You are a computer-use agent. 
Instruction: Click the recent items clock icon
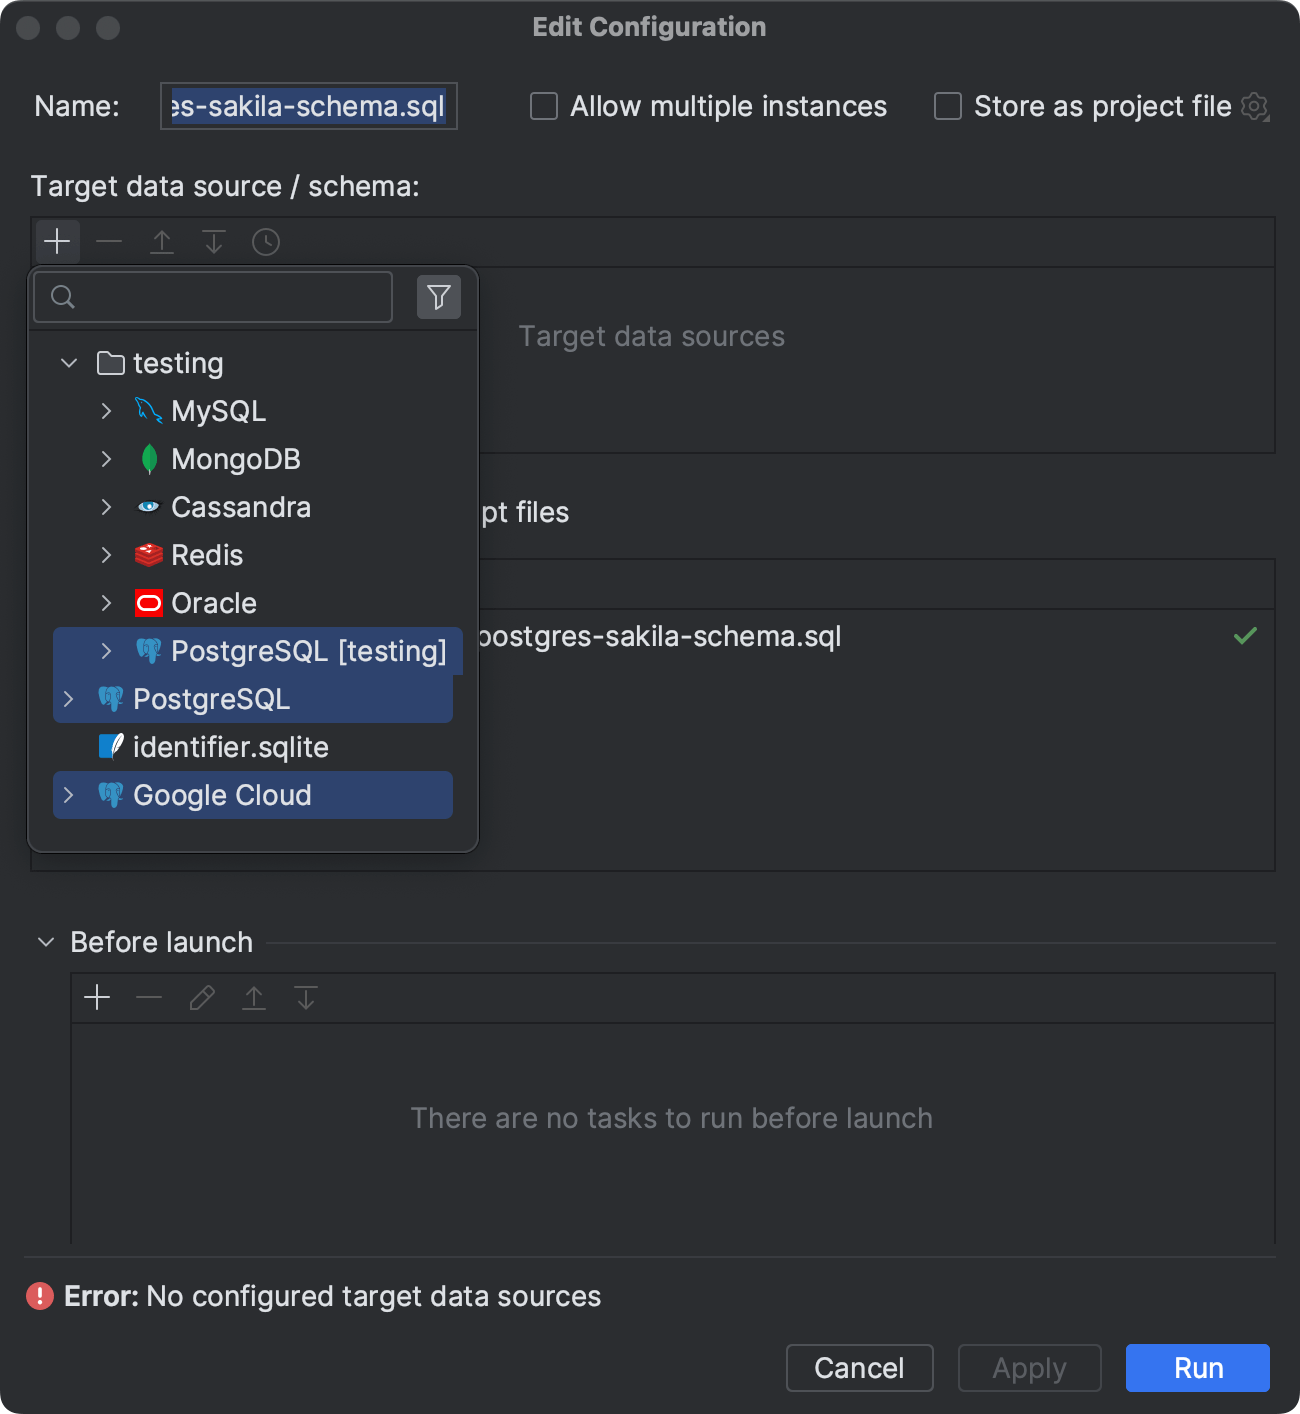[x=265, y=241]
